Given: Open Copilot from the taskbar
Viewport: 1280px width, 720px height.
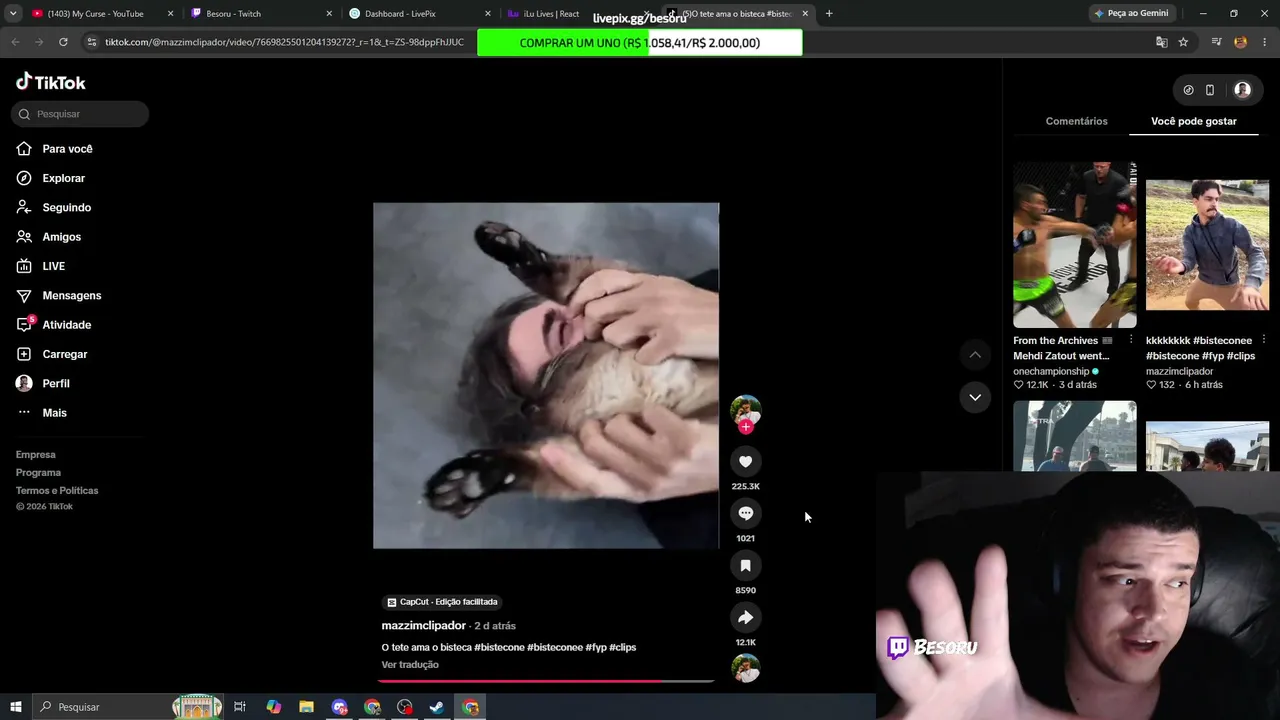Looking at the screenshot, I should [x=274, y=707].
